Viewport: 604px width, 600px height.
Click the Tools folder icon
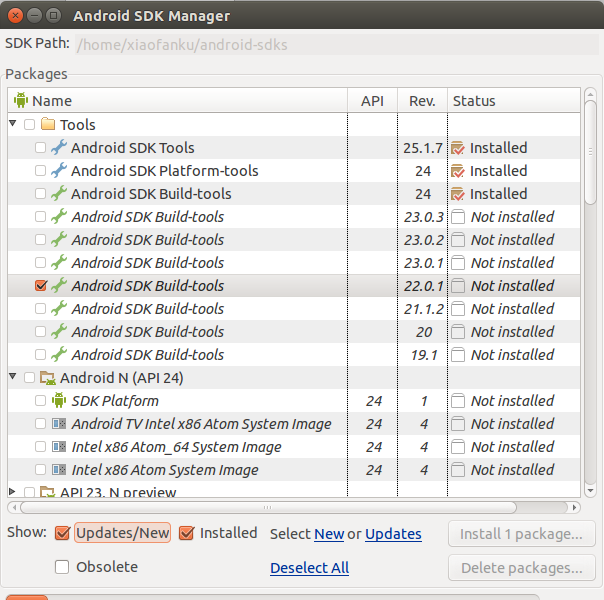pyautogui.click(x=48, y=124)
